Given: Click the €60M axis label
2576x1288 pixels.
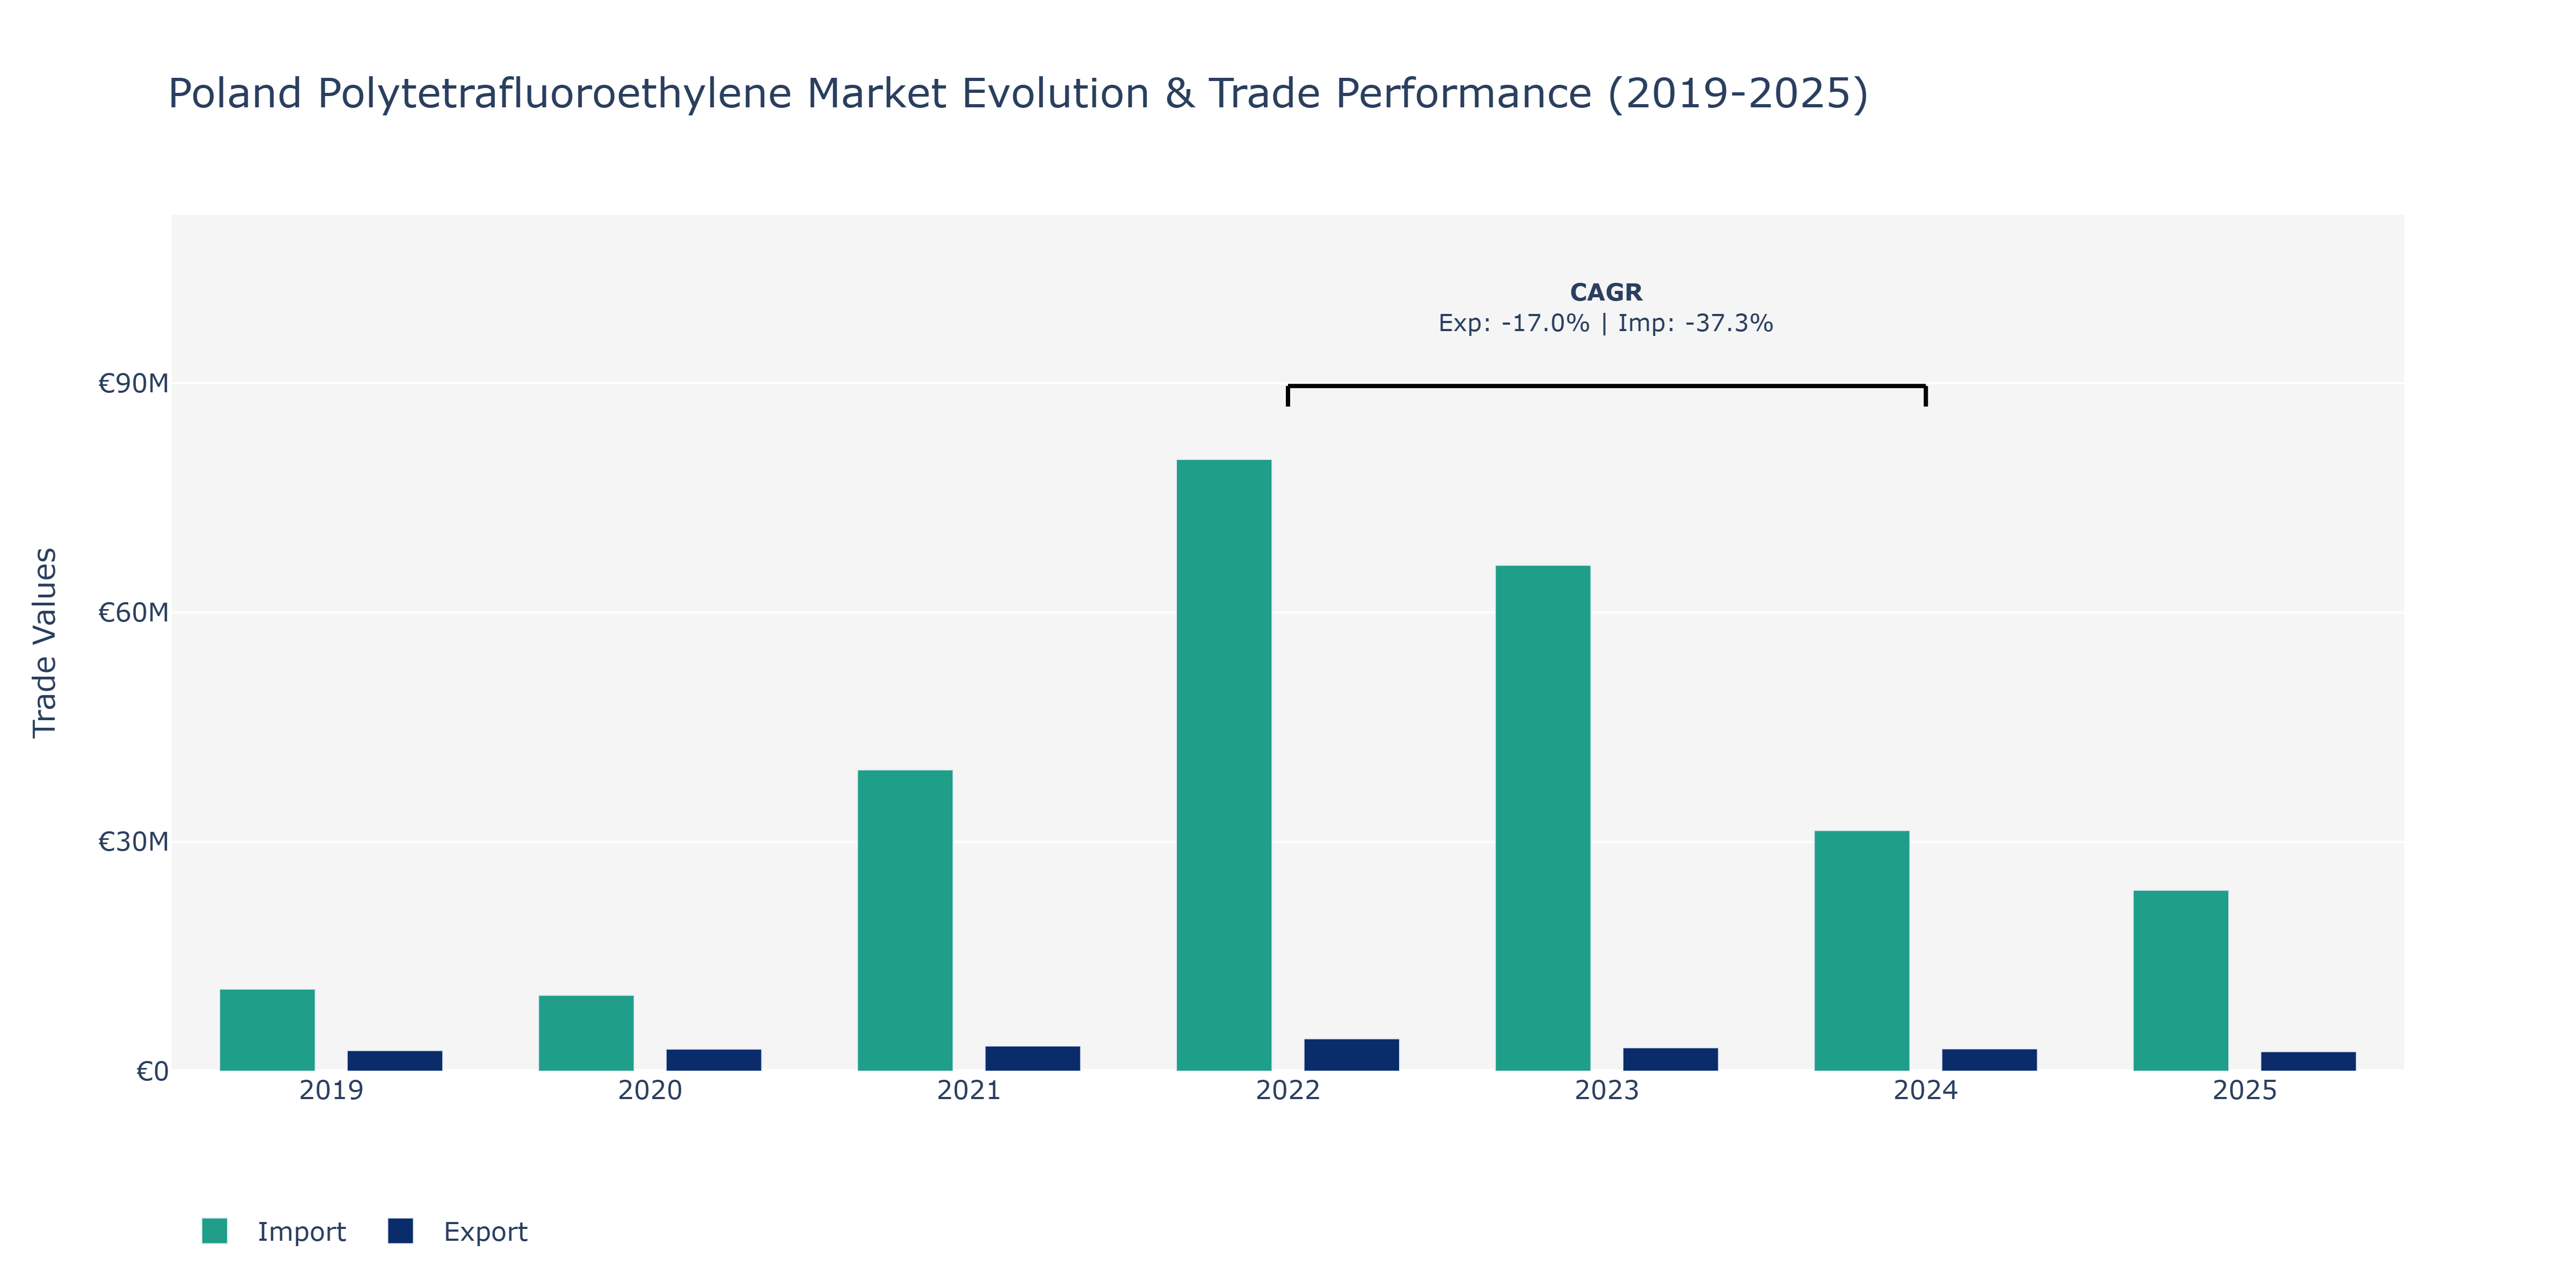Looking at the screenshot, I should point(133,612).
